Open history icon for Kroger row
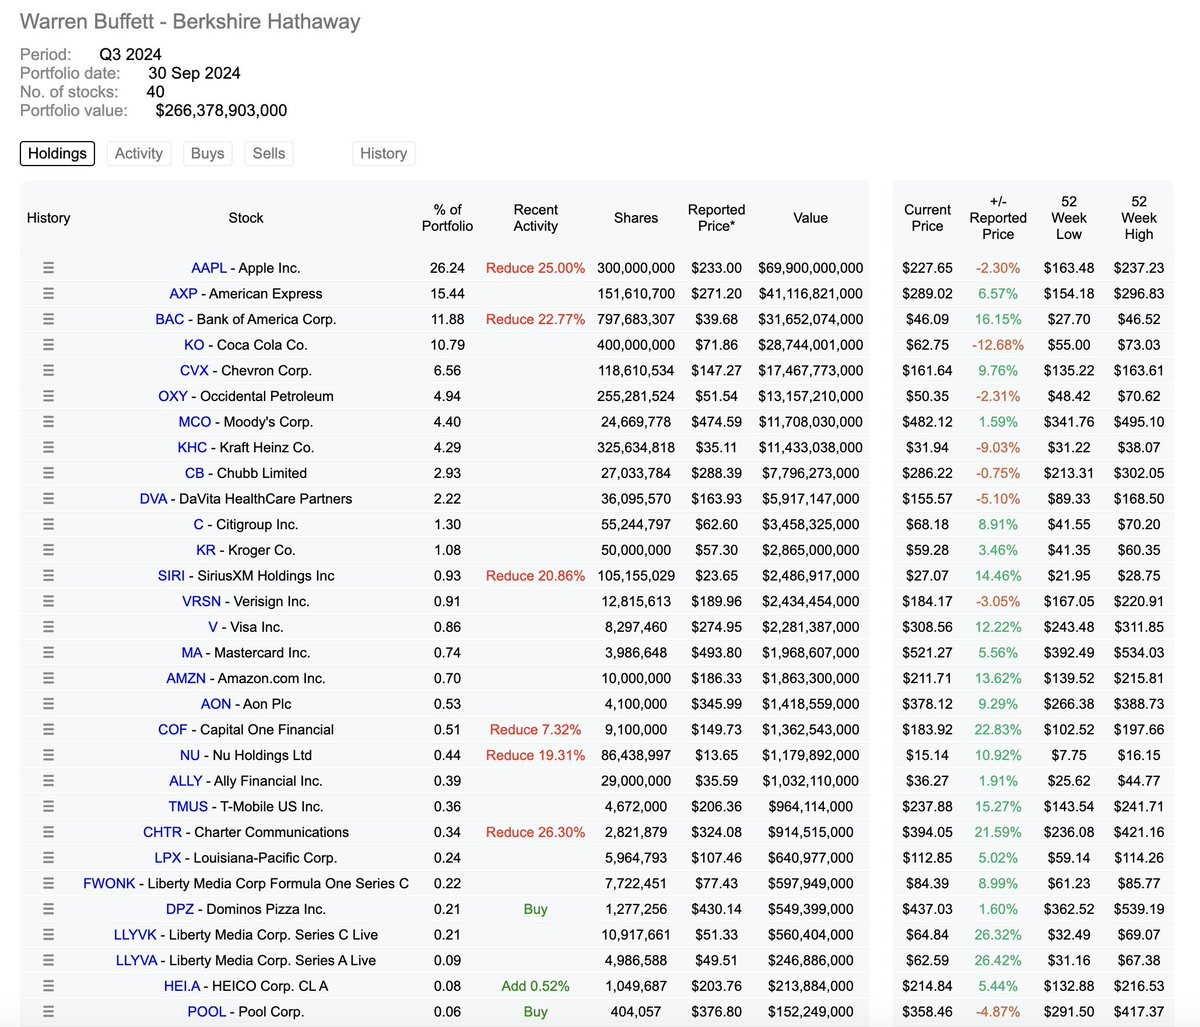This screenshot has width=1200, height=1027. 48,550
